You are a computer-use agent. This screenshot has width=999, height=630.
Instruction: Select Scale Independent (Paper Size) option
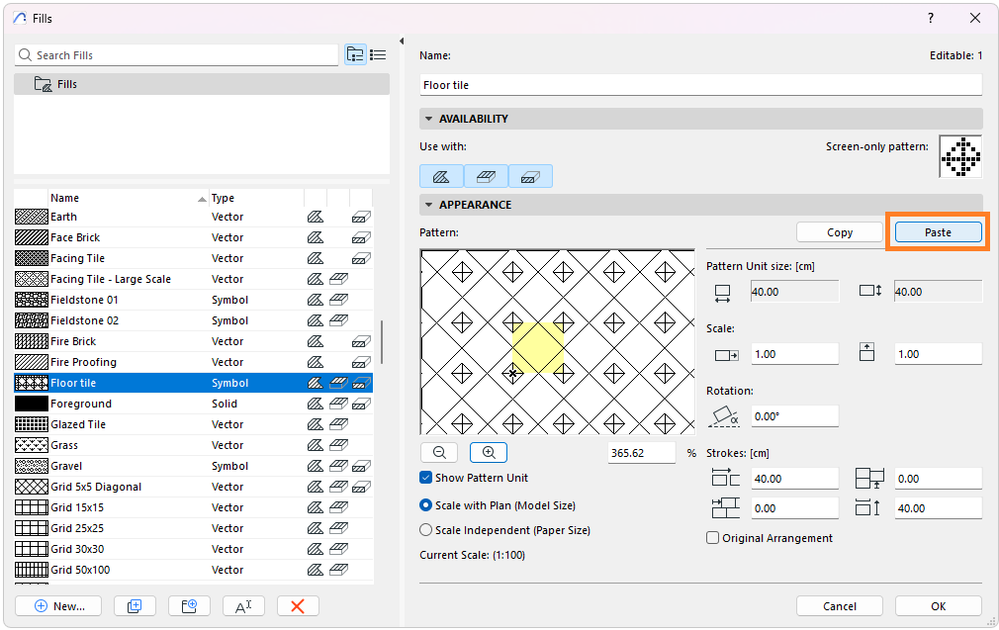427,530
